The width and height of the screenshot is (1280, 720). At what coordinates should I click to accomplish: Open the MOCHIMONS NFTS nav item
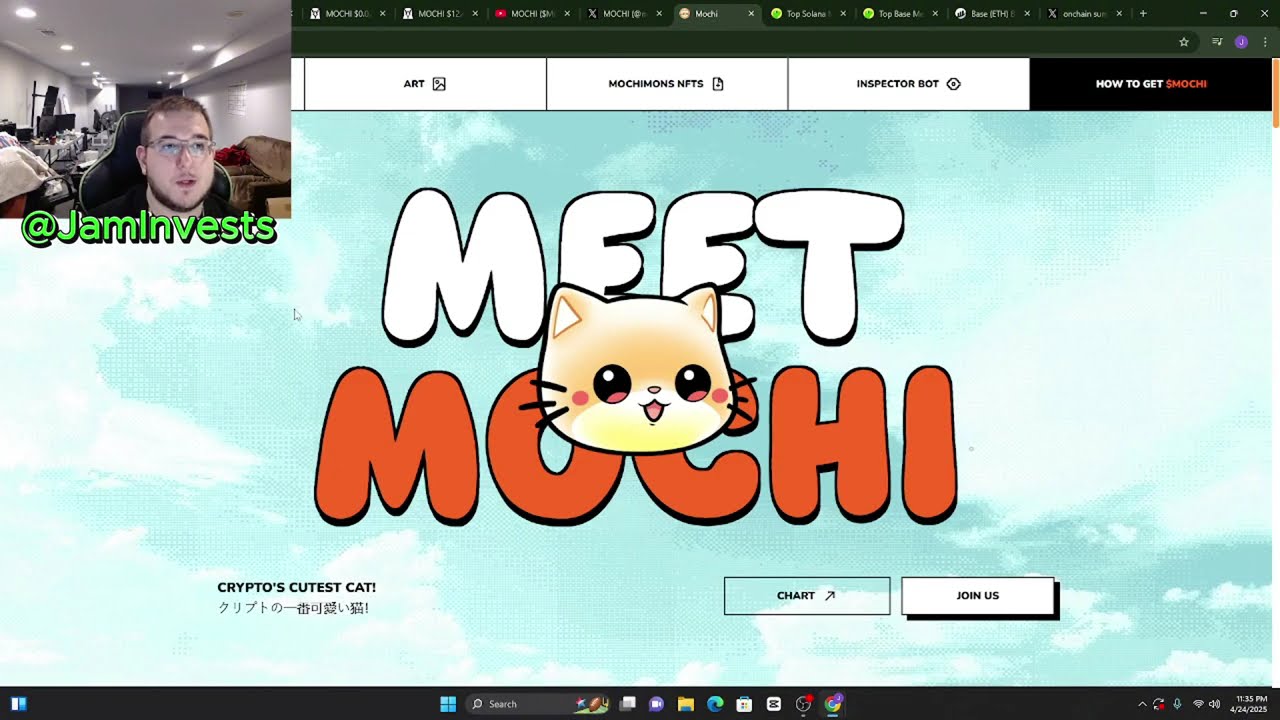667,84
